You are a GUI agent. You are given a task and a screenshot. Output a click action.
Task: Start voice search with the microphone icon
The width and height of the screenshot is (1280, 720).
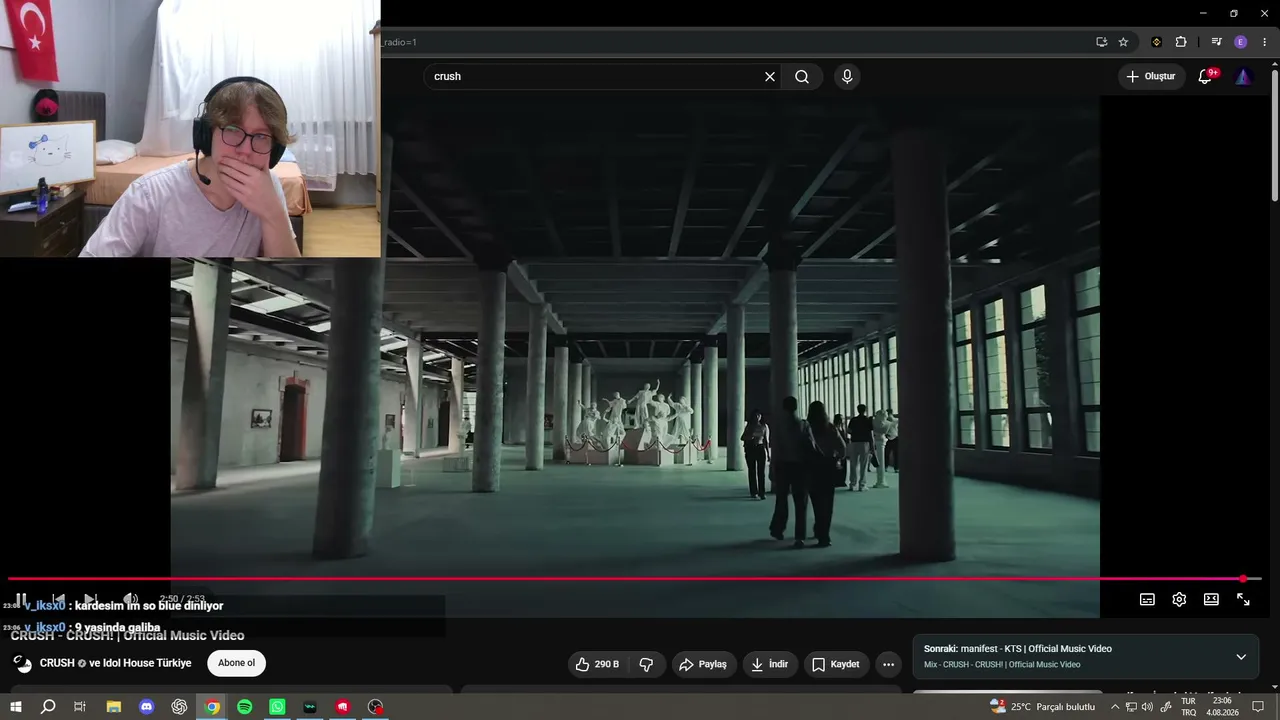tap(847, 76)
